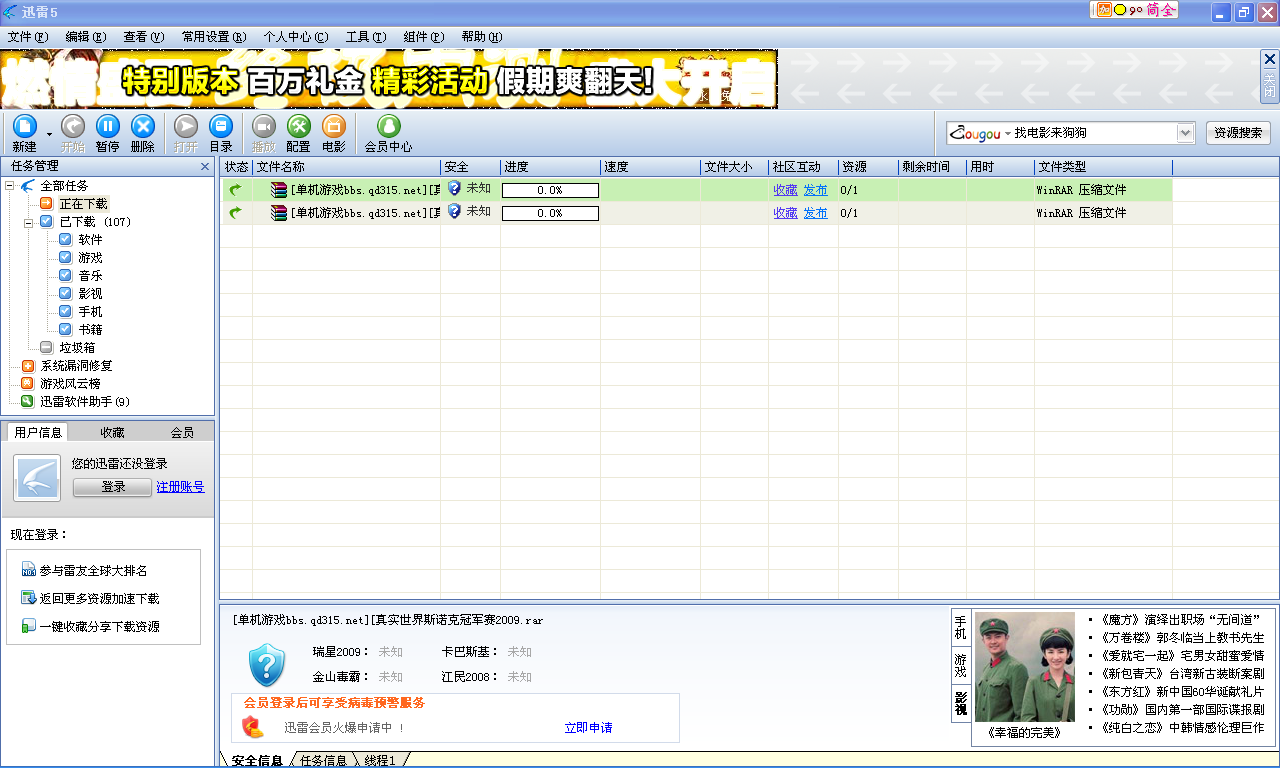Screen dimensions: 1280x768
Task: Toggle the 软件 category checkbox
Action: point(65,240)
